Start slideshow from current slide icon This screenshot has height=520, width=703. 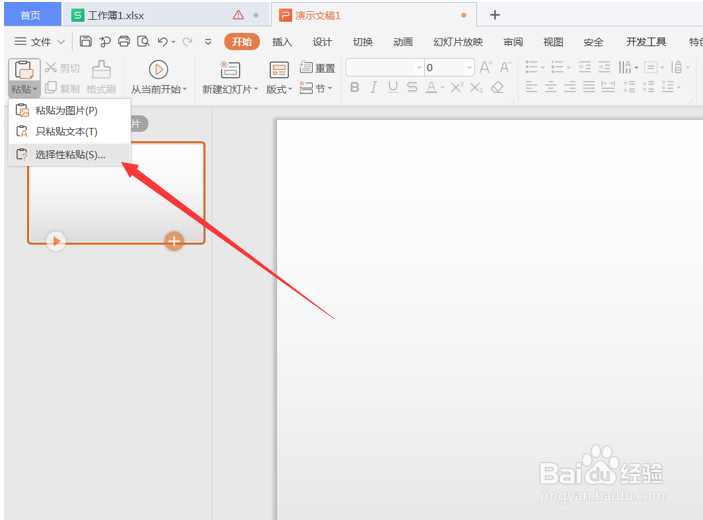(158, 69)
